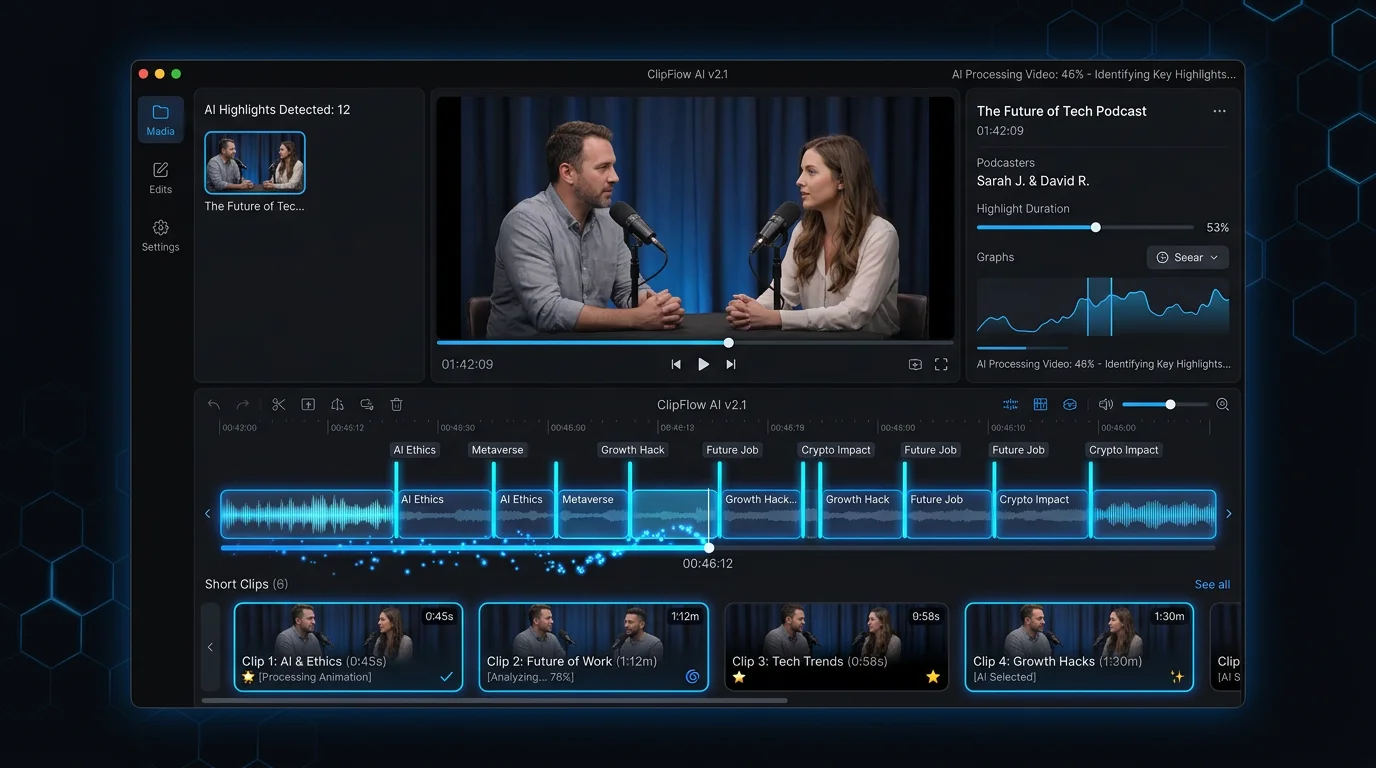Viewport: 1376px width, 768px height.
Task: Click the video progress bar handle
Action: pyautogui.click(x=728, y=342)
